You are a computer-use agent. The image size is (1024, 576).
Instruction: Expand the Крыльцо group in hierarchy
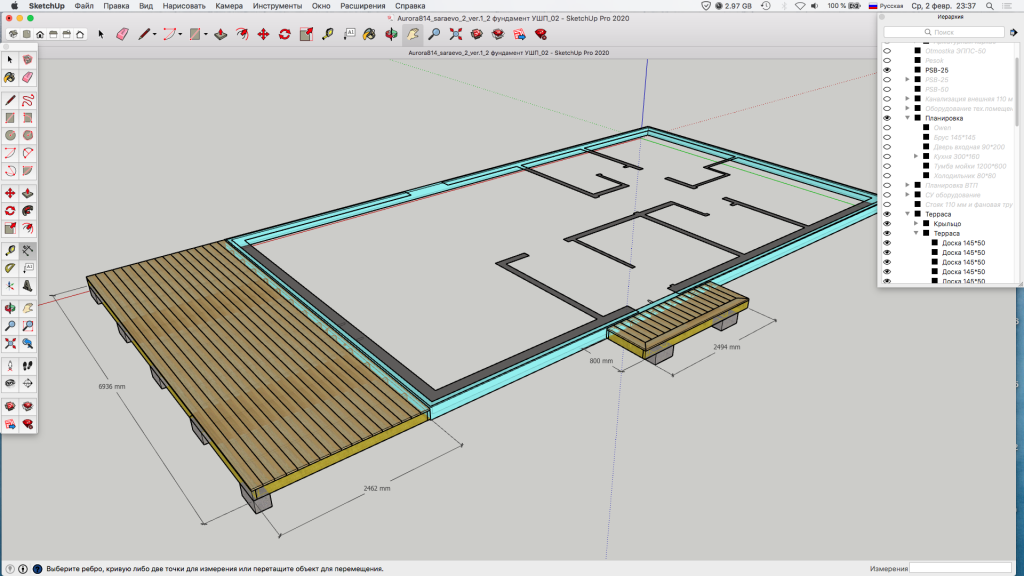pyautogui.click(x=914, y=223)
